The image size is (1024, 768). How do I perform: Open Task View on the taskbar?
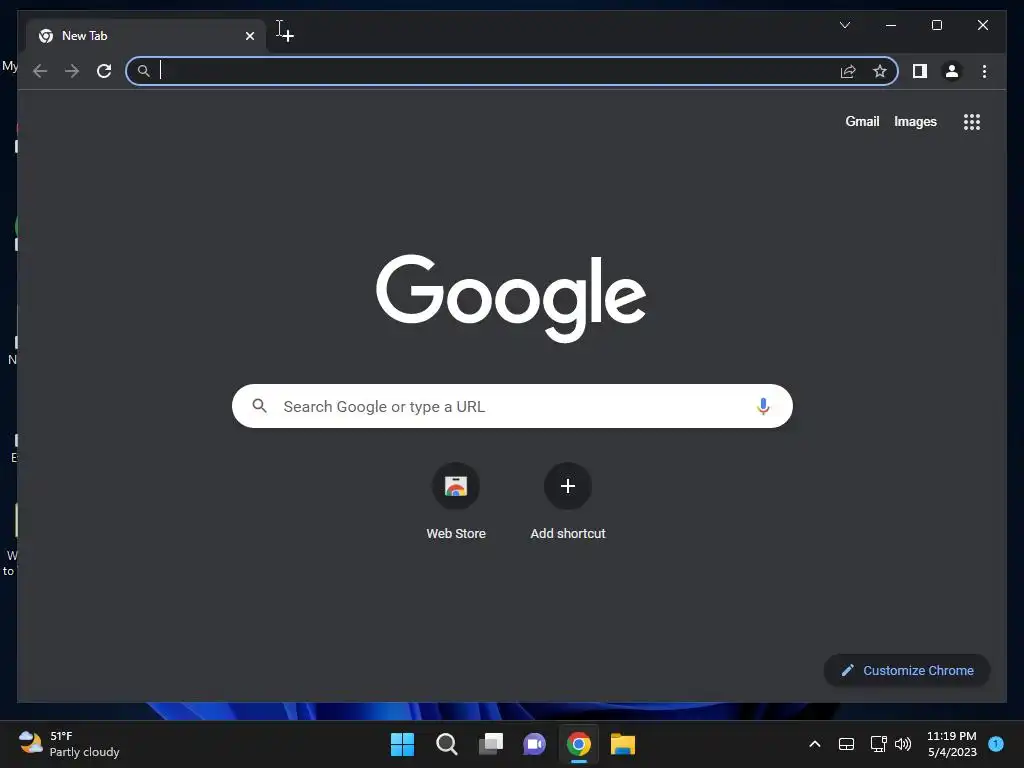click(x=491, y=744)
